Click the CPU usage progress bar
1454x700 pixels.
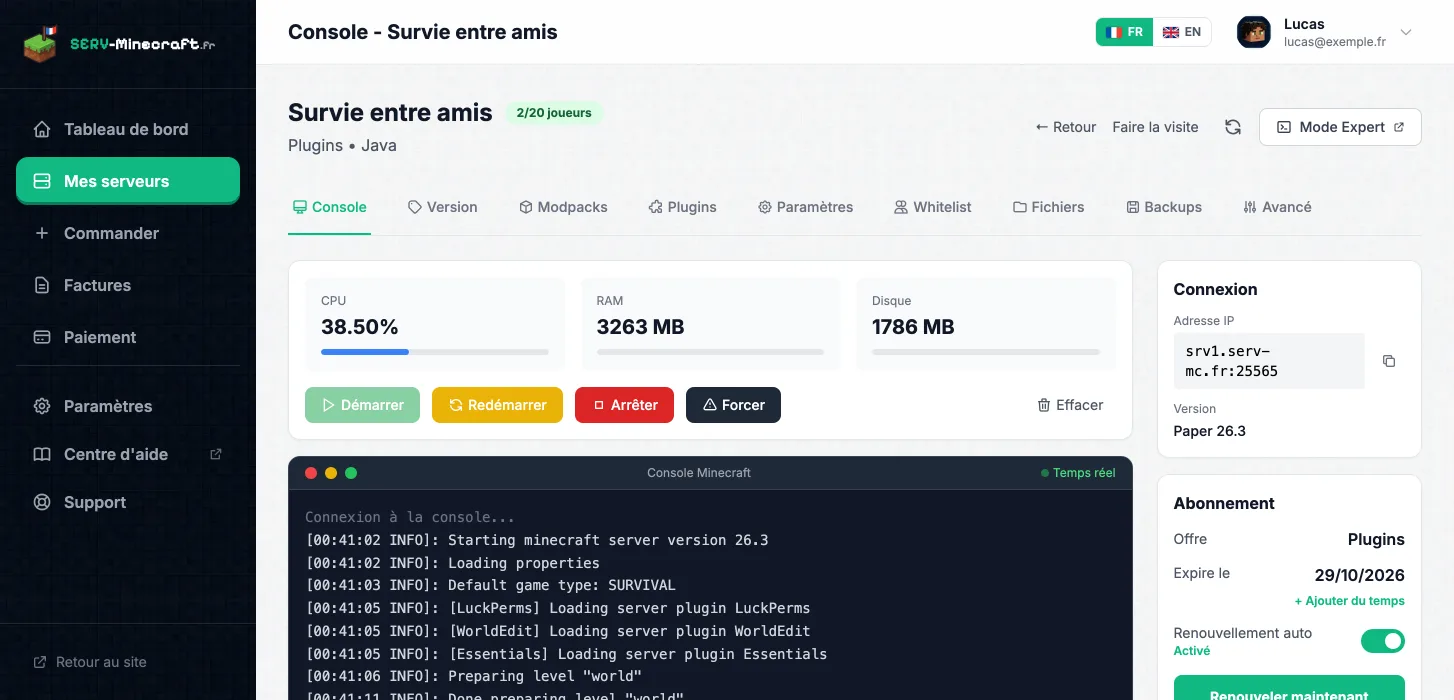pyautogui.click(x=435, y=352)
